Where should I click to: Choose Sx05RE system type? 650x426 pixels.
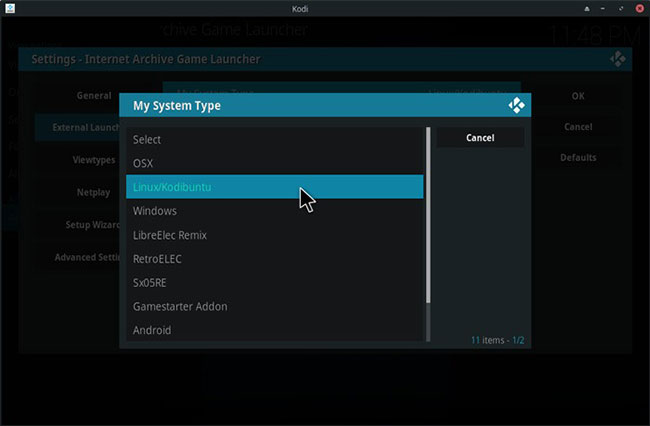pyautogui.click(x=274, y=283)
